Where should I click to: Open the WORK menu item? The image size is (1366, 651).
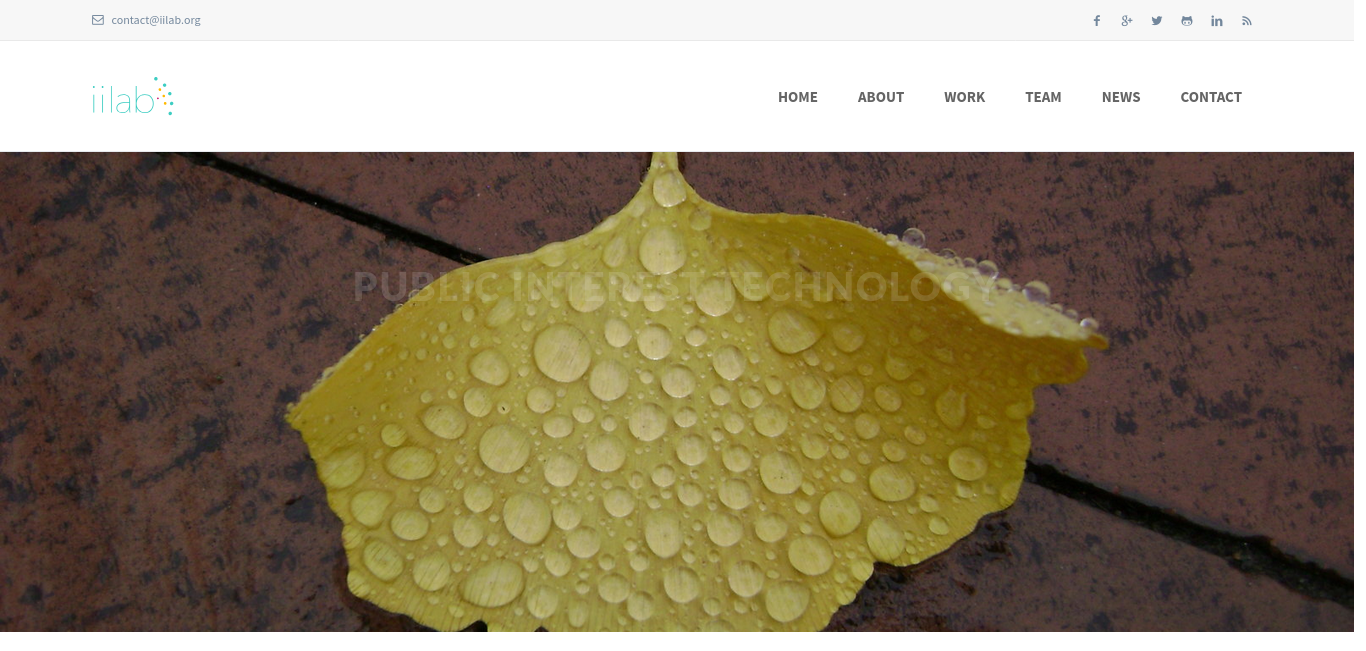[964, 97]
